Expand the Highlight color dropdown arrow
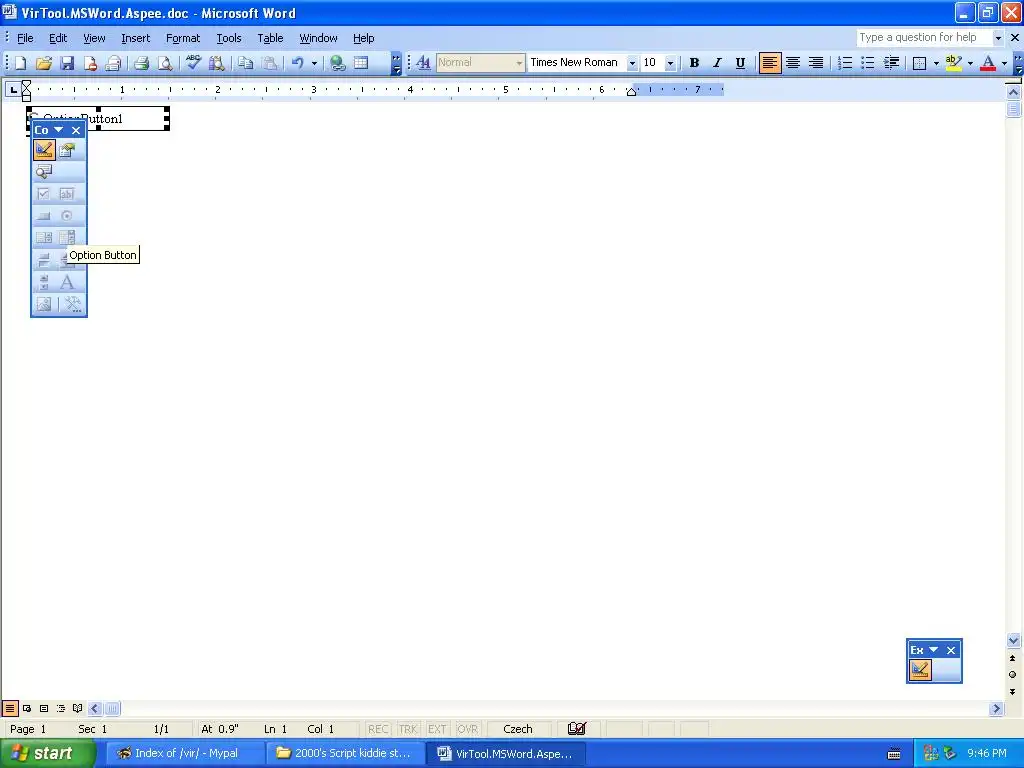1024x768 pixels. (x=970, y=63)
